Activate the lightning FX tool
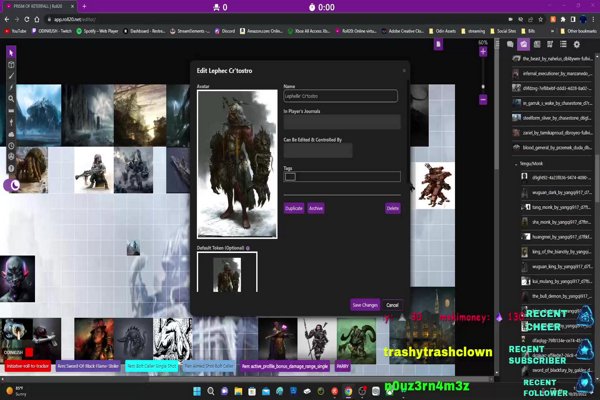Screen dimensions: 600x400 click(11, 88)
